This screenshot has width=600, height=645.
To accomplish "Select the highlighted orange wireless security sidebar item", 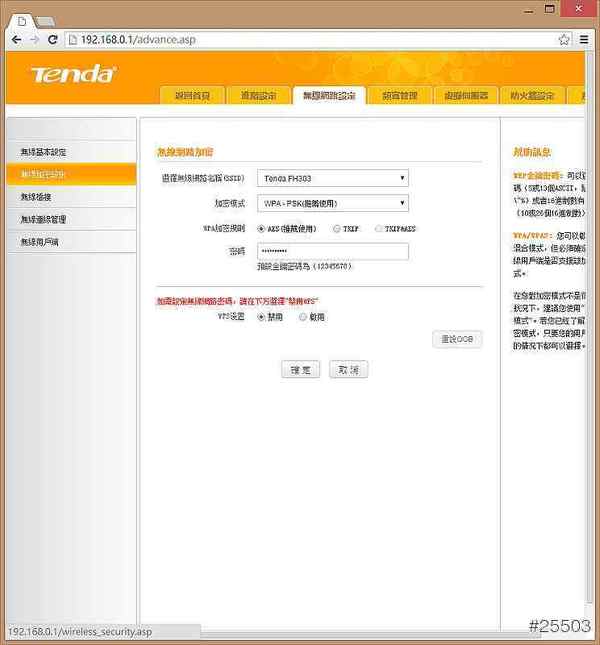I will [72, 174].
